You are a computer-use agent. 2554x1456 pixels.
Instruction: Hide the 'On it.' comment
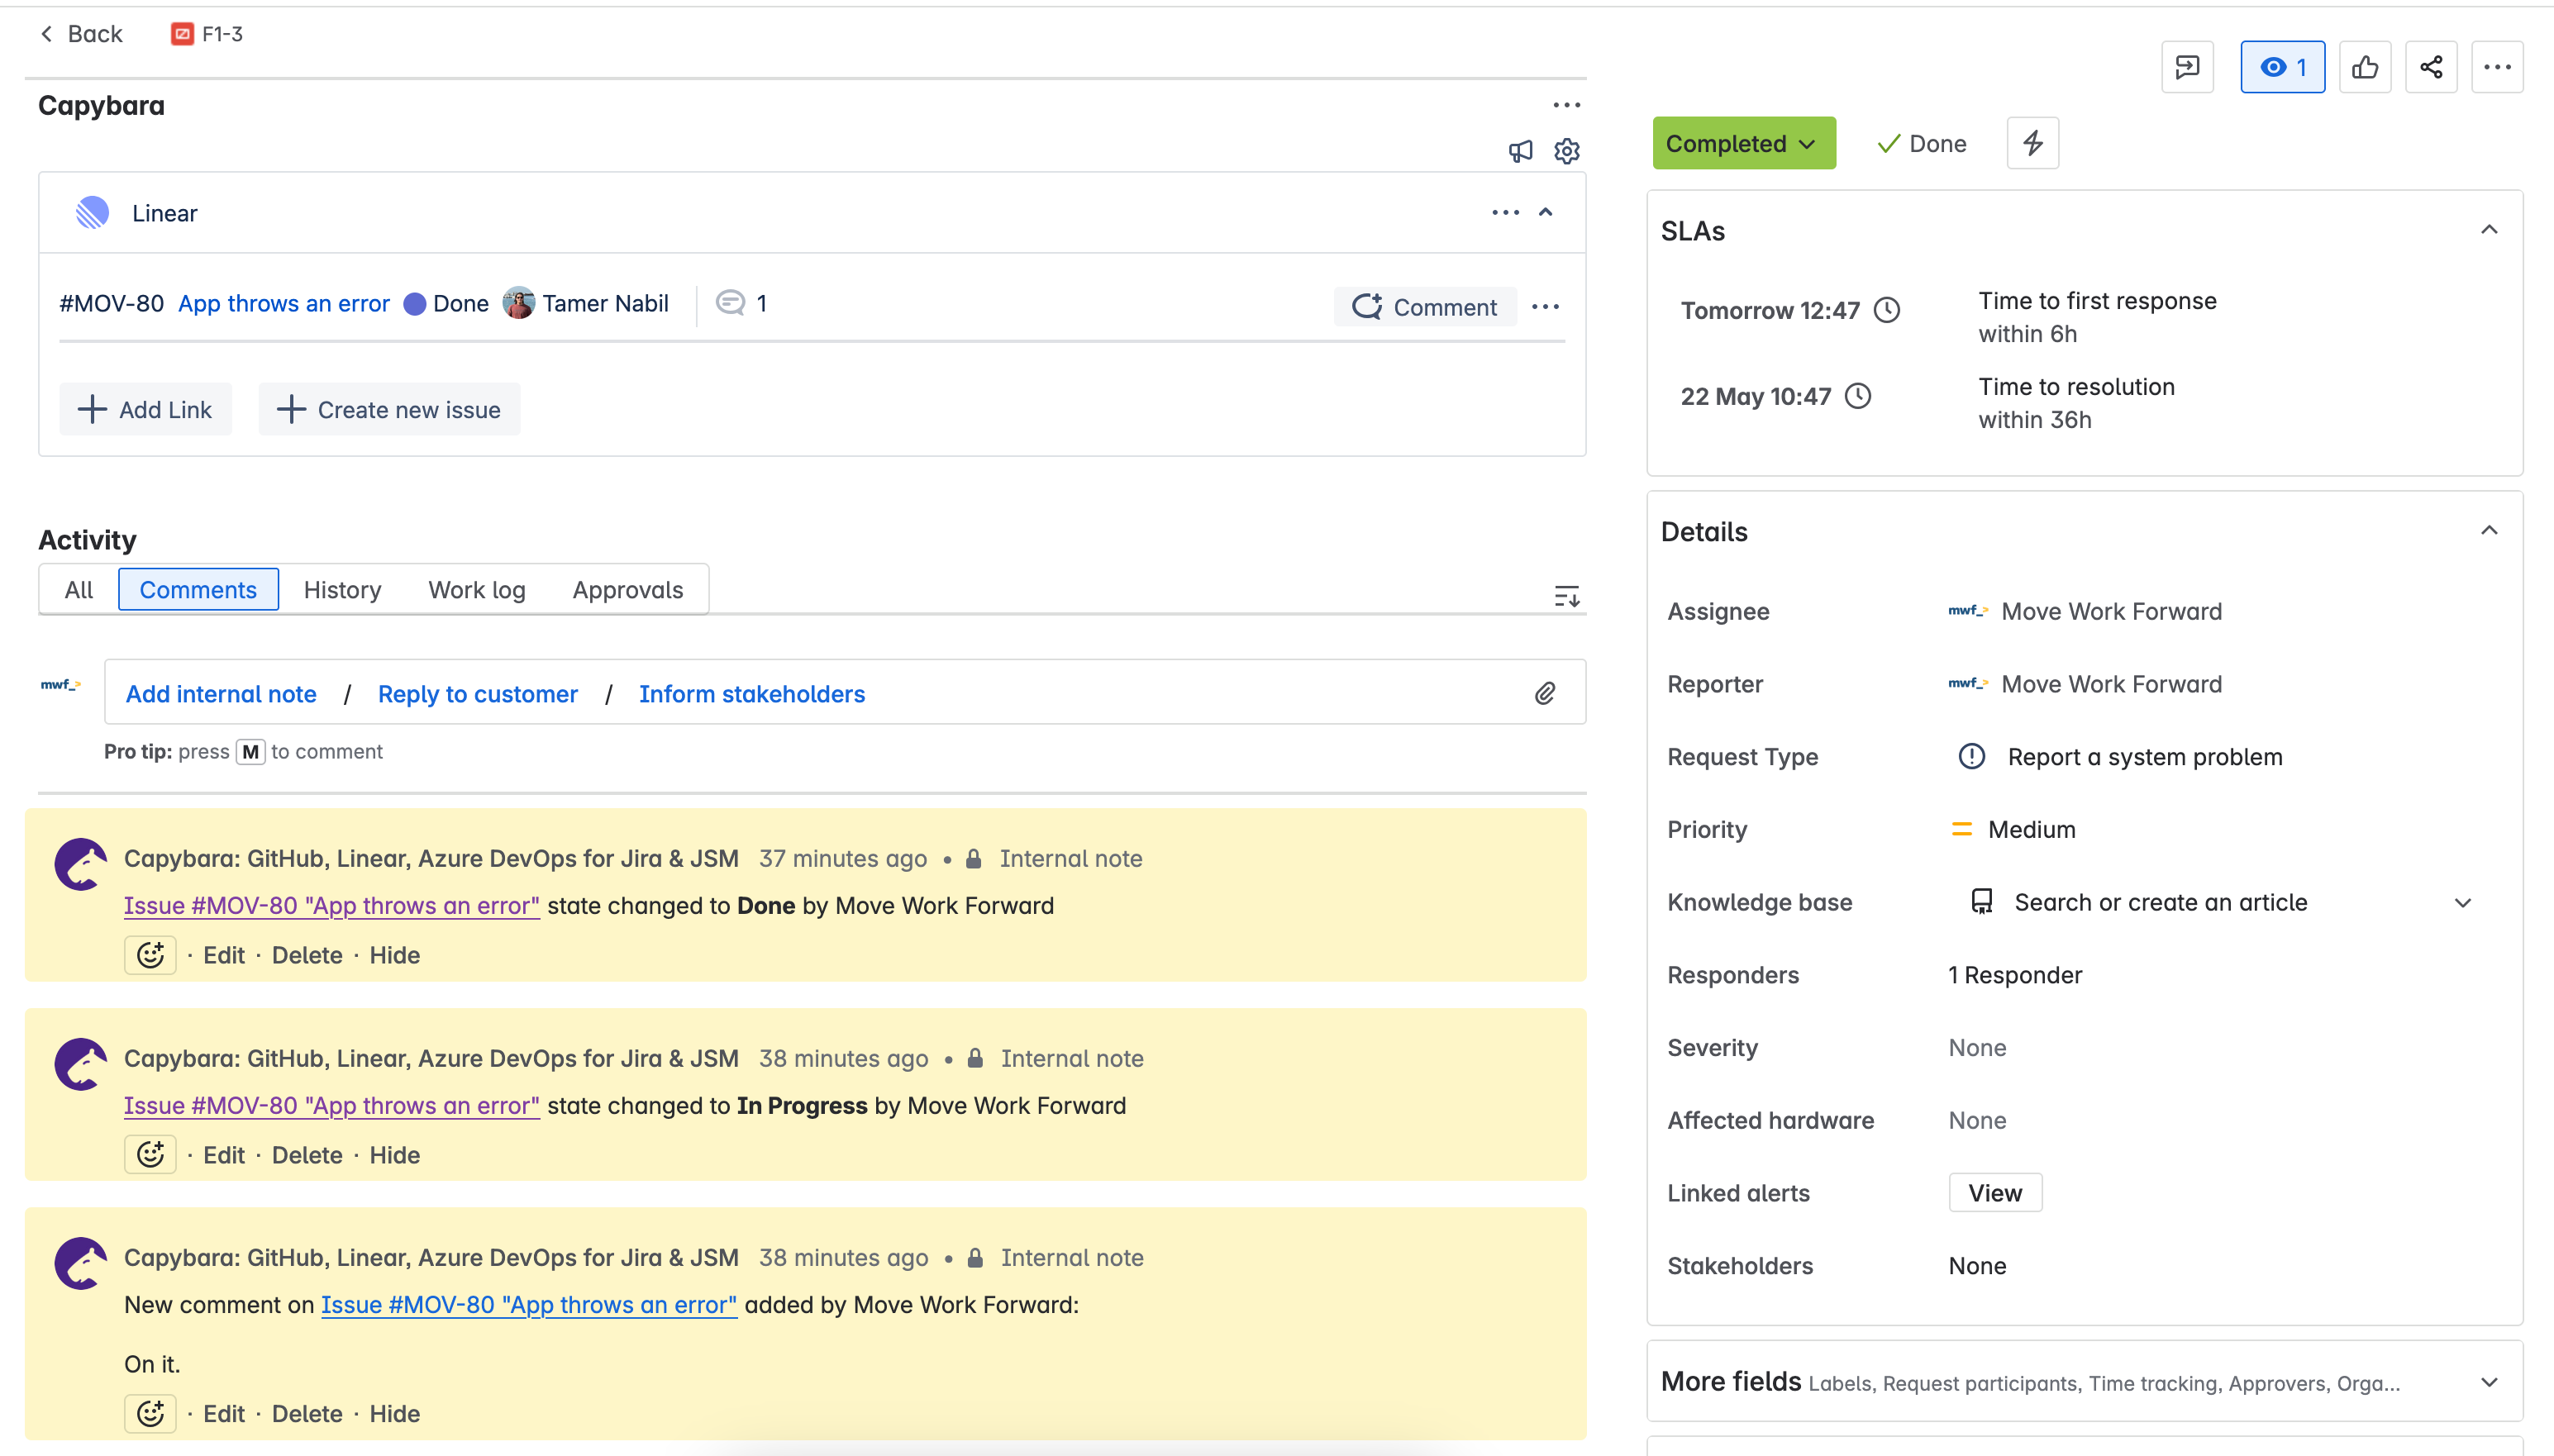[x=394, y=1414]
